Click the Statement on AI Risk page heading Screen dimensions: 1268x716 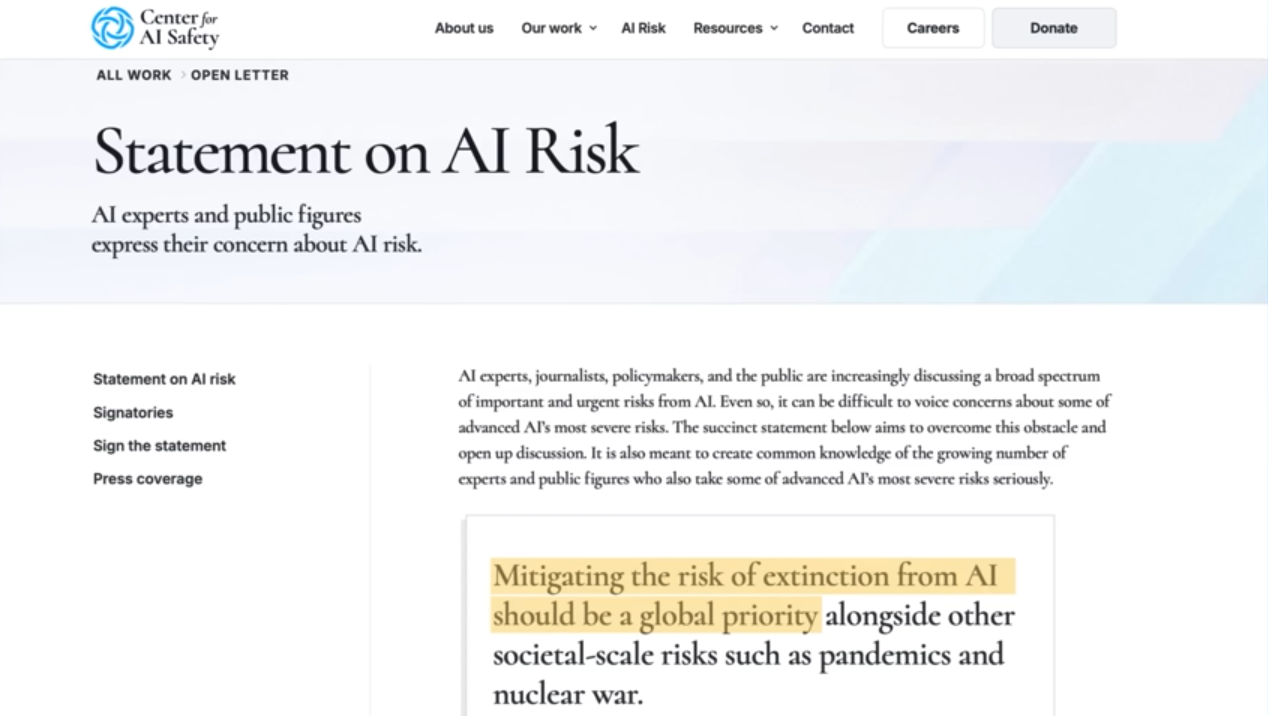(x=365, y=151)
